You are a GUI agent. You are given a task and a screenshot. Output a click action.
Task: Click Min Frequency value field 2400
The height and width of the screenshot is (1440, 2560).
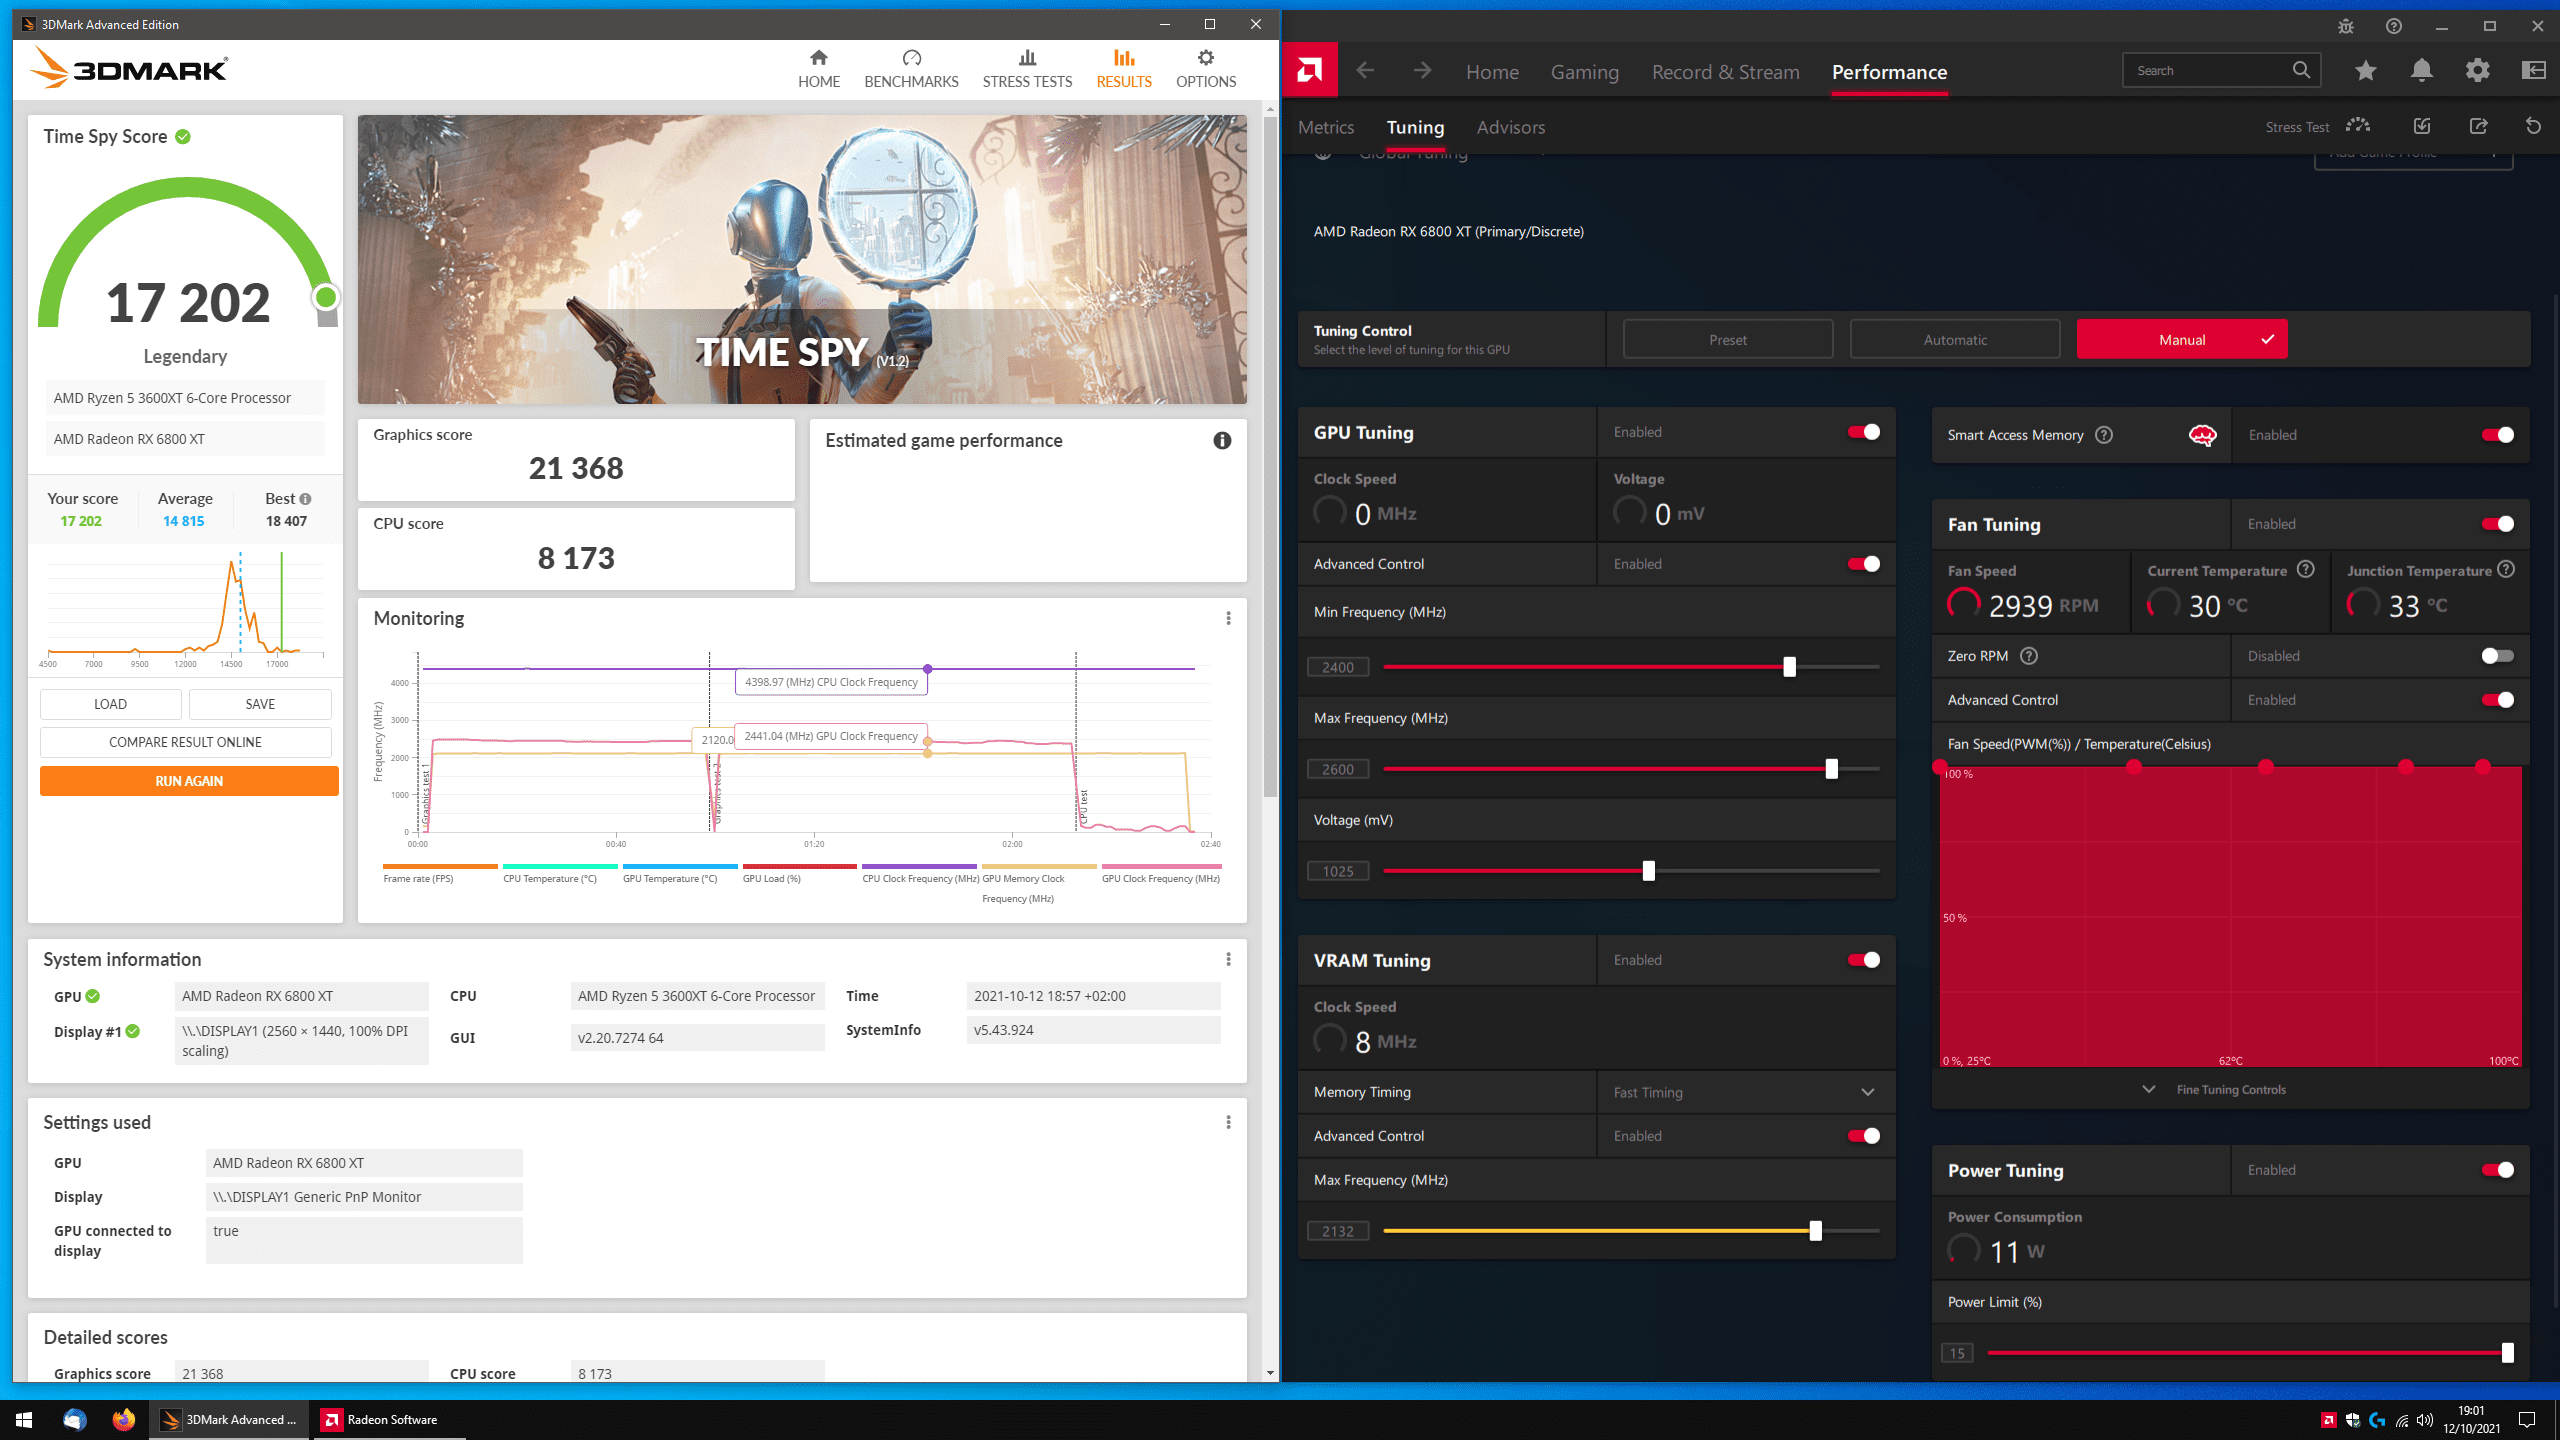(x=1338, y=667)
